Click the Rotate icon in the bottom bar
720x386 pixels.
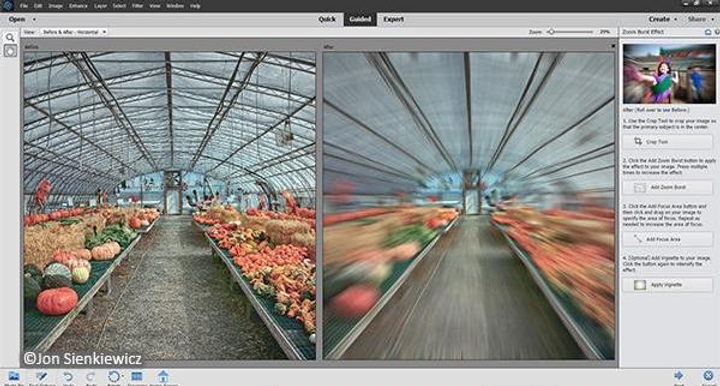(113, 377)
